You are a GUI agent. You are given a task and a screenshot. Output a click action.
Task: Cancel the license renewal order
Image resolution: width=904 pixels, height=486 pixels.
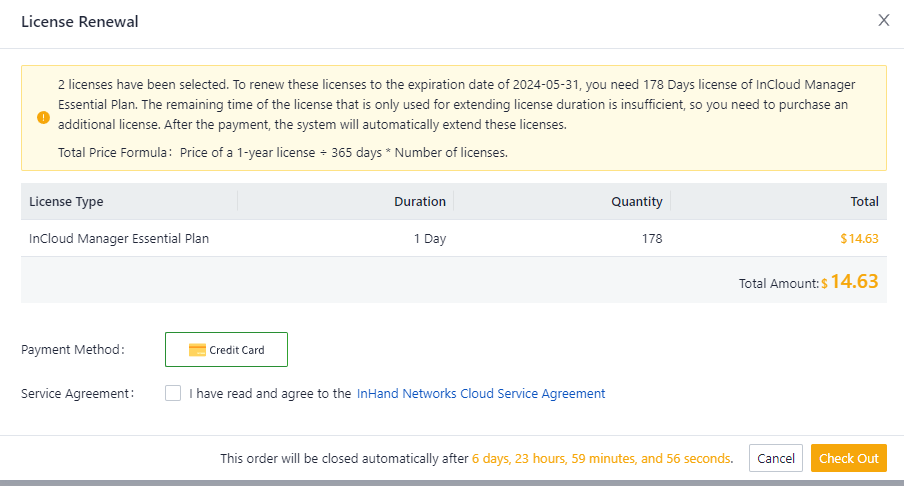pyautogui.click(x=775, y=458)
